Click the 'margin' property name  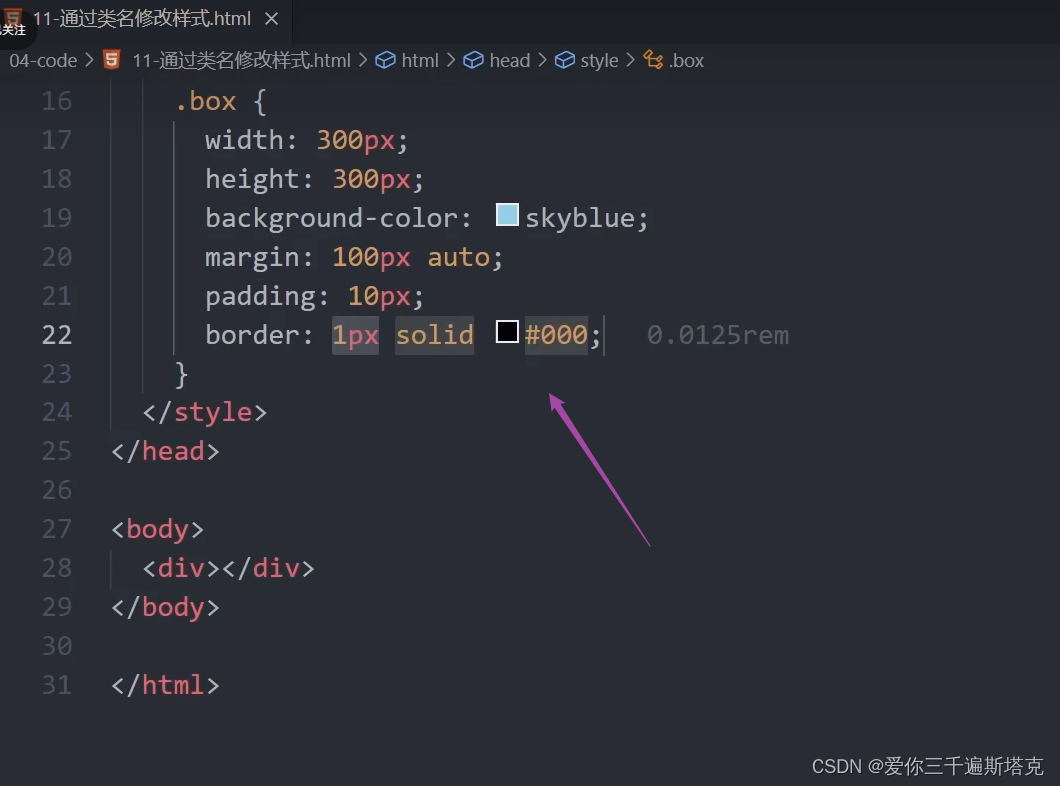252,257
